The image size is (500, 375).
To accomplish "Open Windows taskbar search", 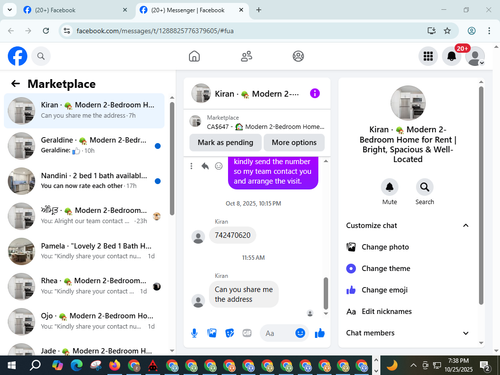I will (35, 366).
